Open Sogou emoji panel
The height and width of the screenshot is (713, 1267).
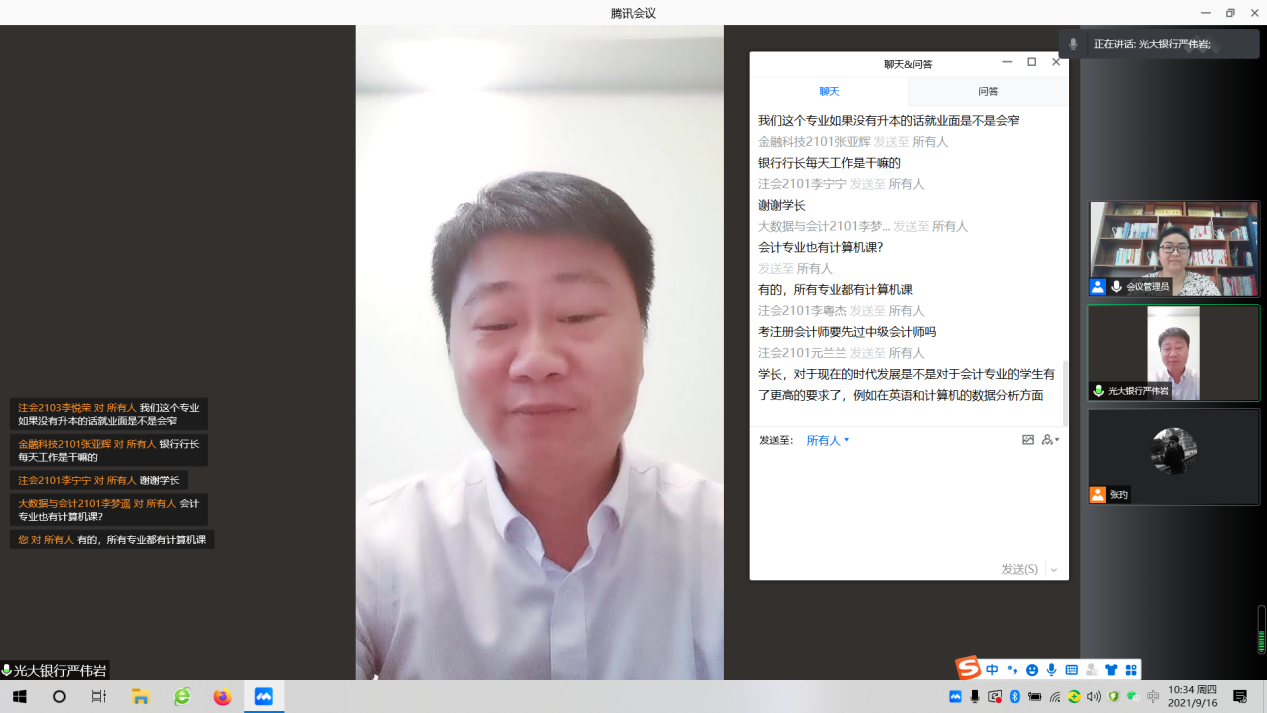[1032, 670]
